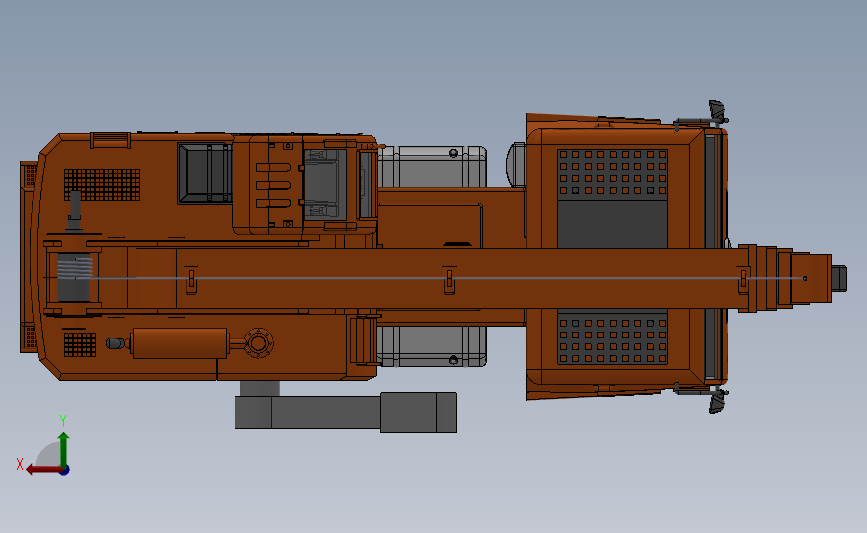Select the orange cylinder with round flange

pyautogui.click(x=180, y=343)
